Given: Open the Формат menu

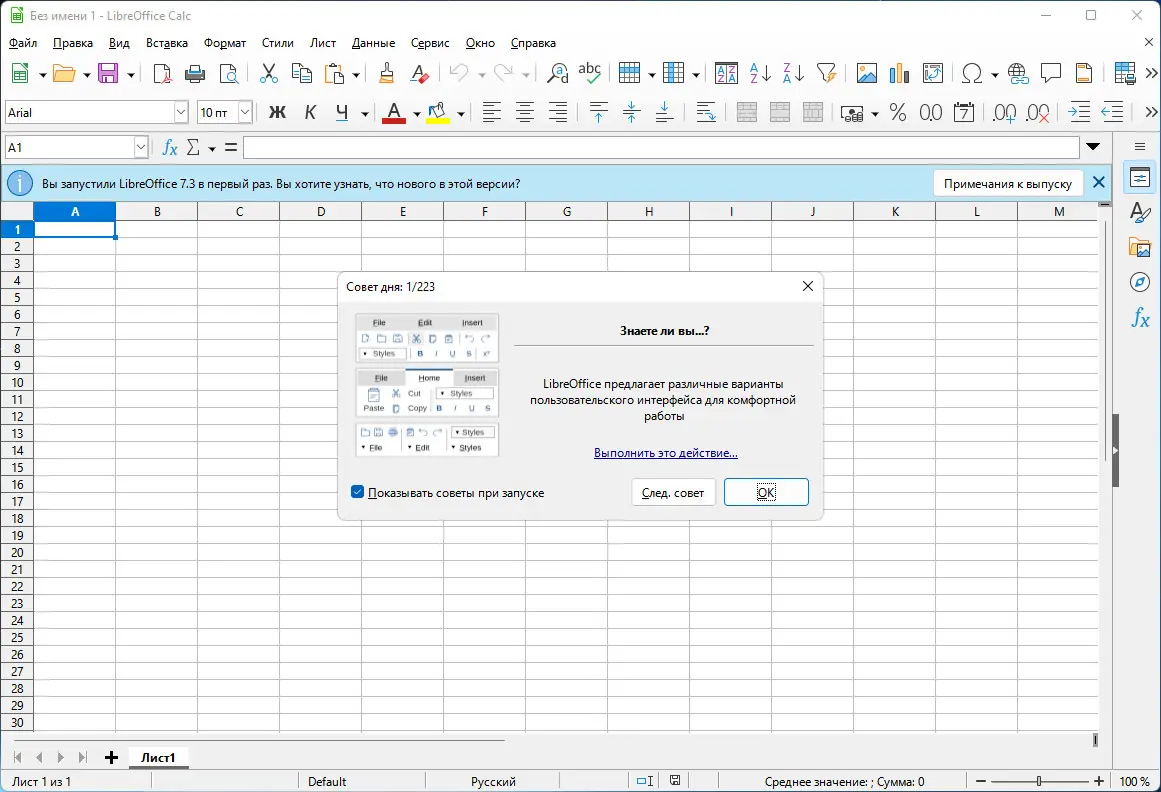Looking at the screenshot, I should tap(224, 43).
